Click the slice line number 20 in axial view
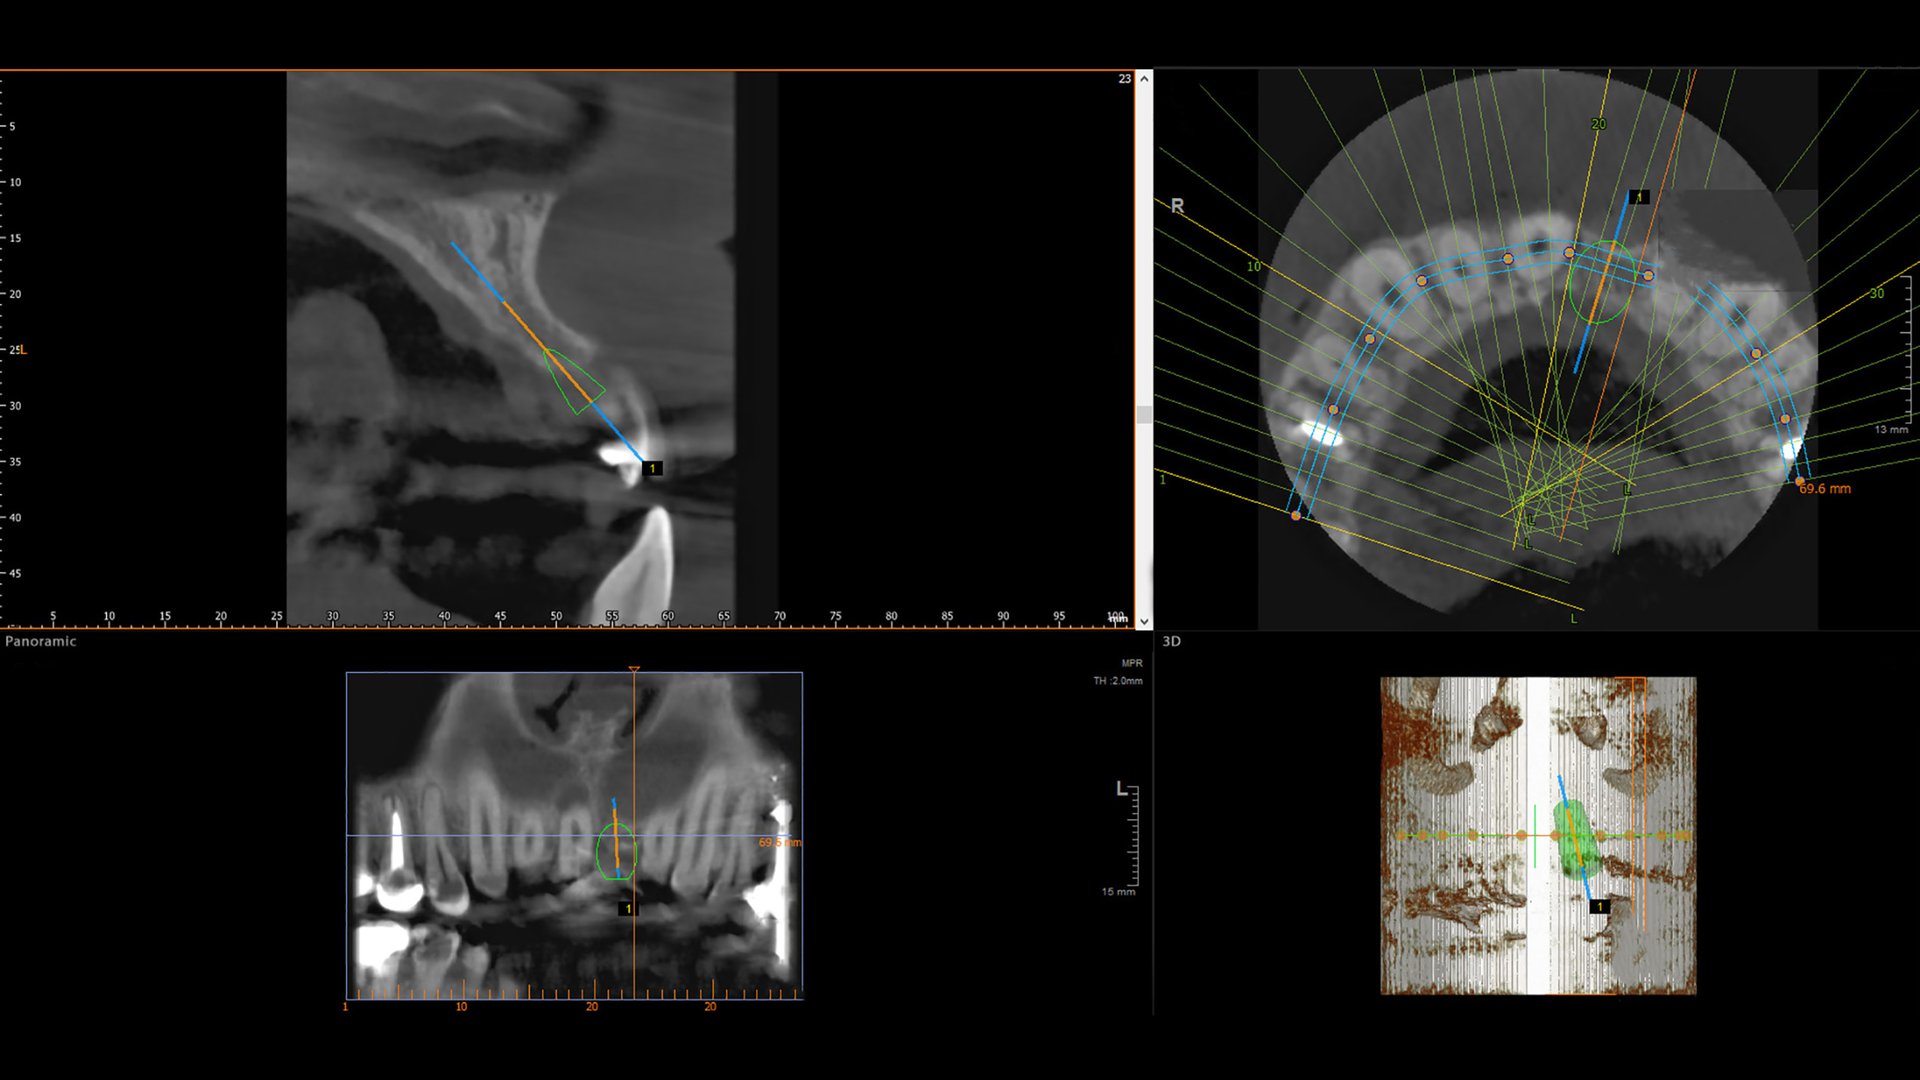The width and height of the screenshot is (1920, 1080). [x=1598, y=124]
